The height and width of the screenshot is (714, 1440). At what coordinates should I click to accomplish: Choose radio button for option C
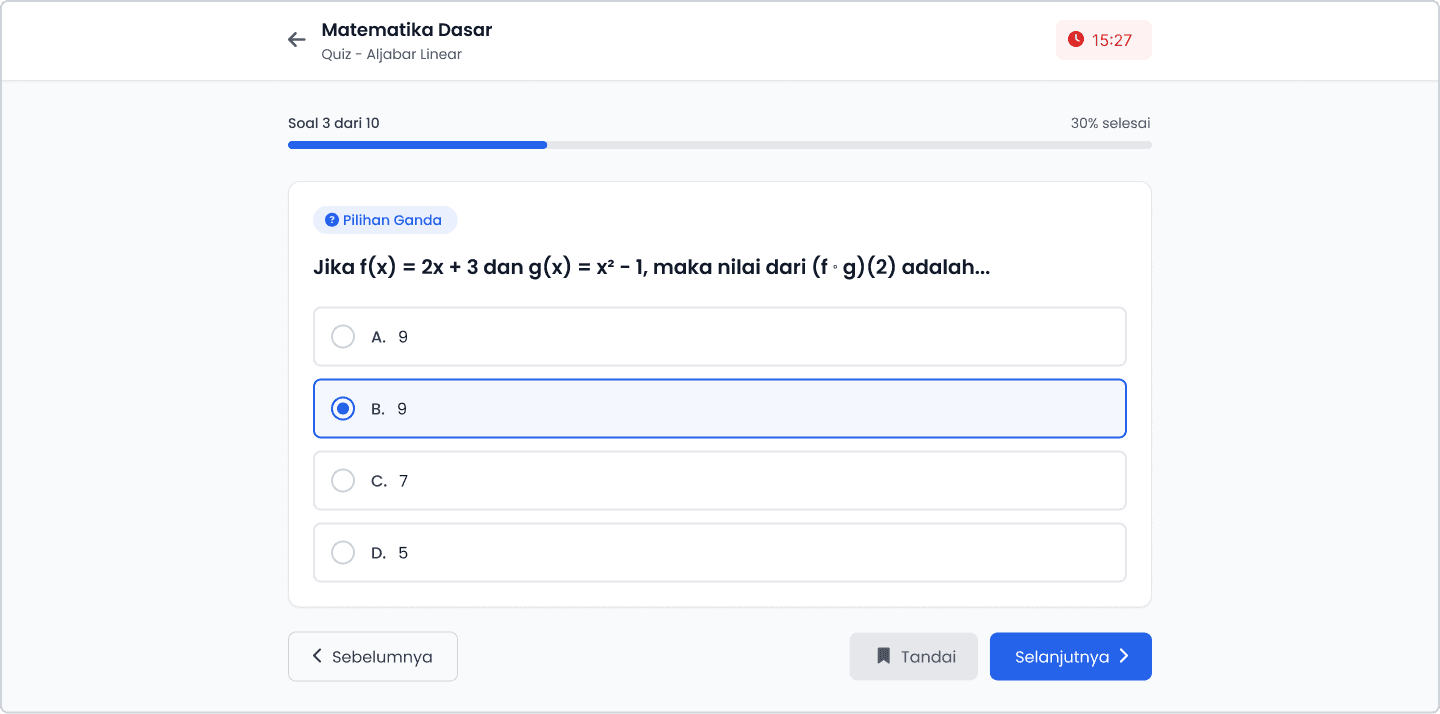343,480
